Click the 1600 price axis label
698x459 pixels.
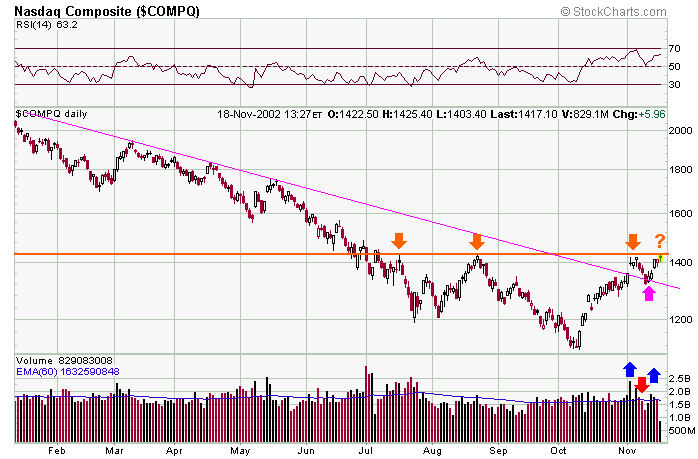pos(681,214)
